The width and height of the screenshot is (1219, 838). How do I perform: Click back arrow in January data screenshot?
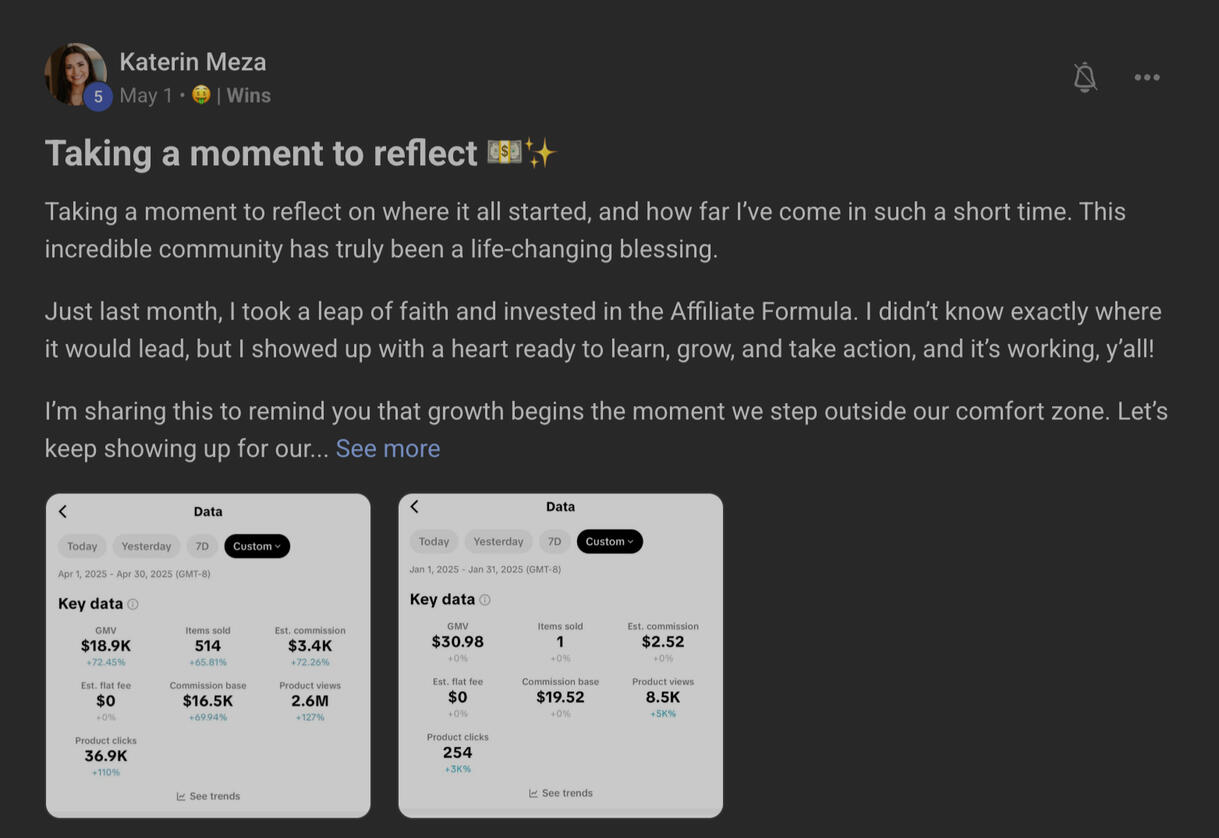click(x=415, y=507)
